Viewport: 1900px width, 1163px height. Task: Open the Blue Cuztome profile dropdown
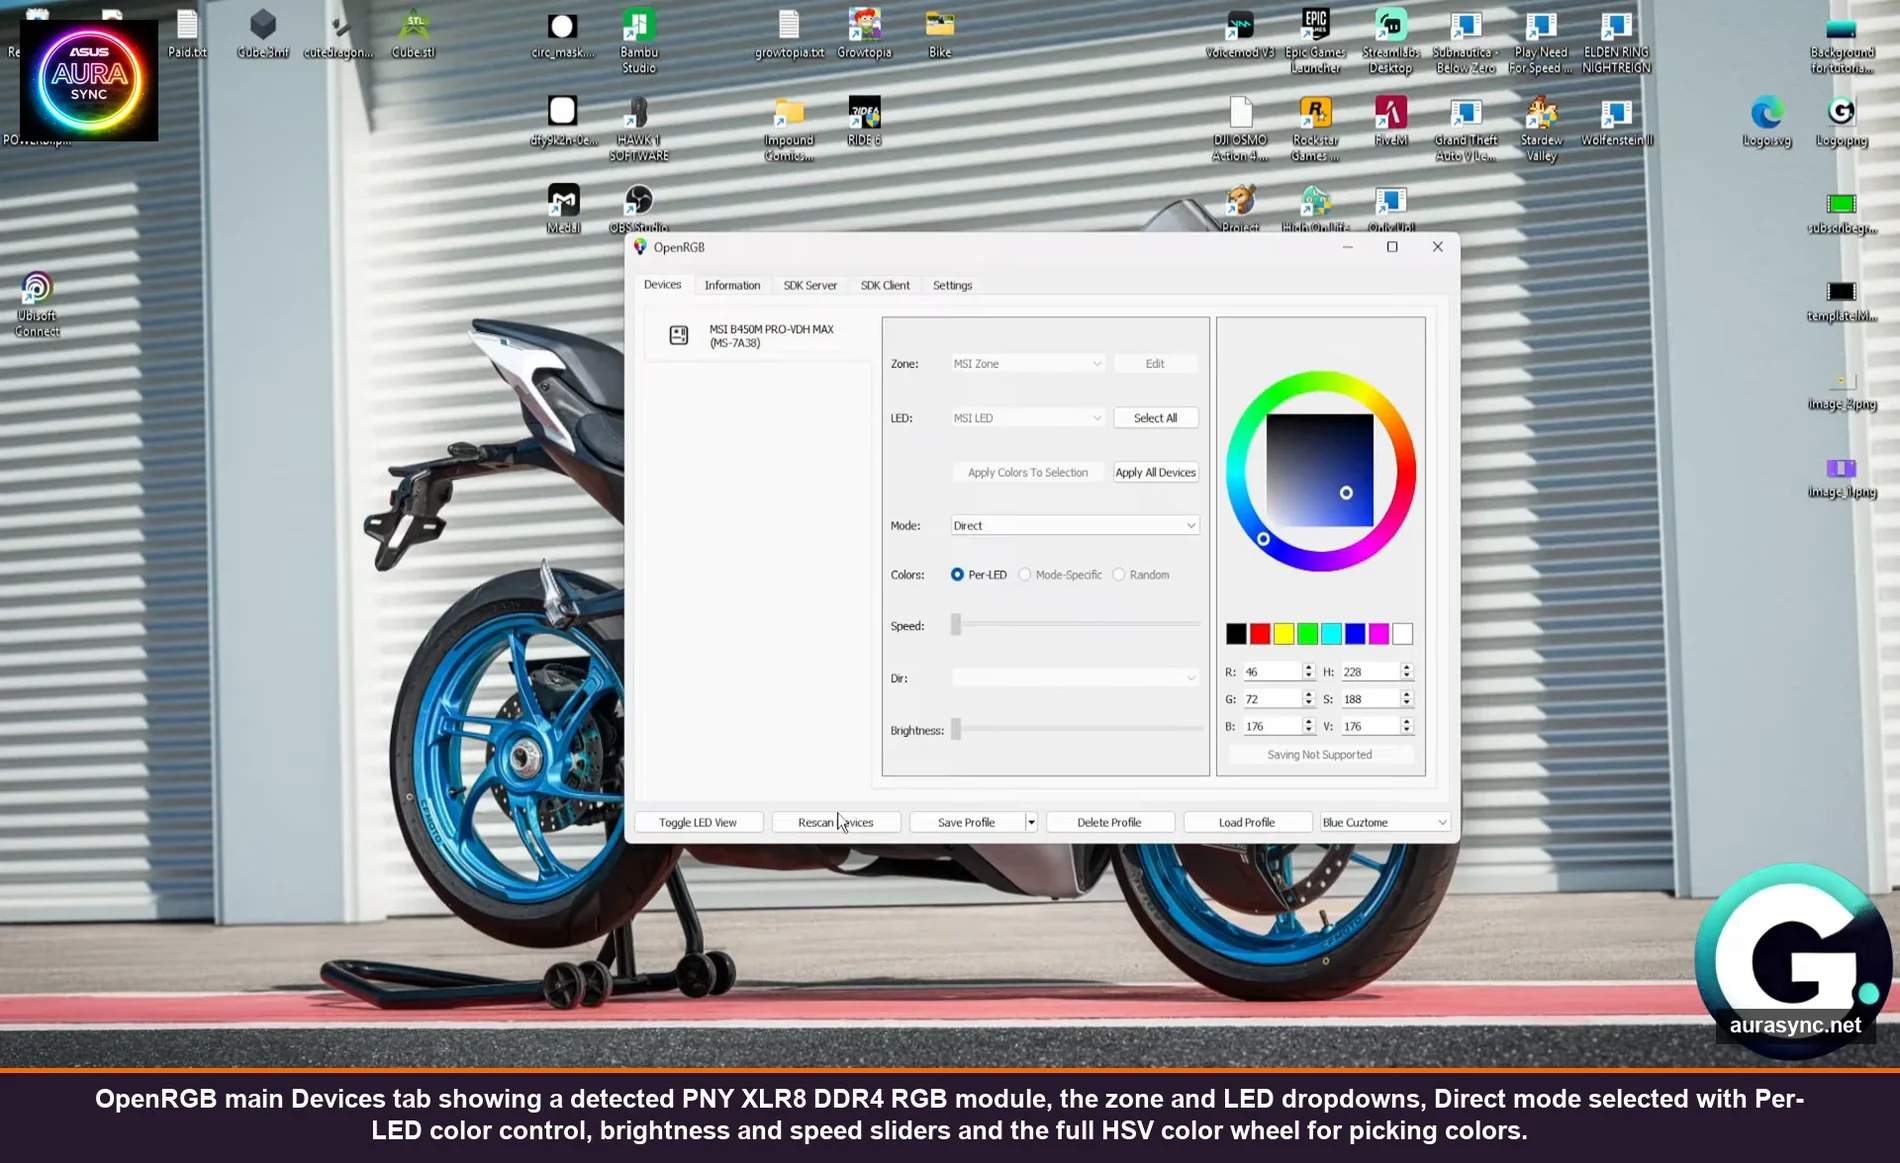pyautogui.click(x=1384, y=821)
